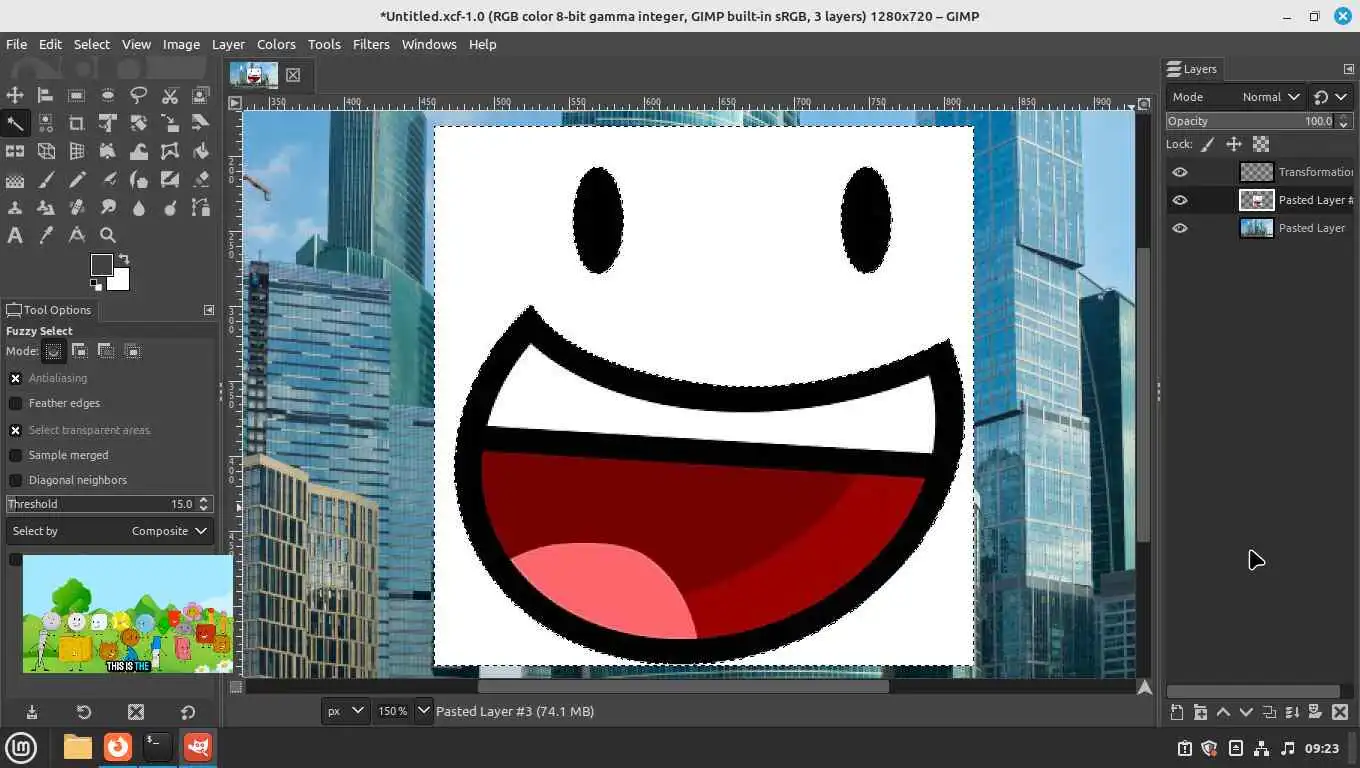Select the Pencil tool
The image size is (1360, 768).
[x=76, y=180]
